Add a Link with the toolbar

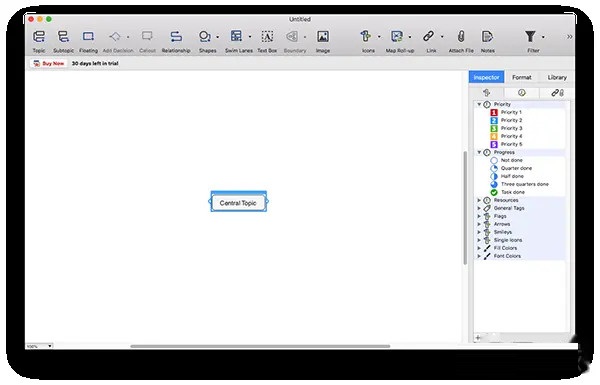429,37
